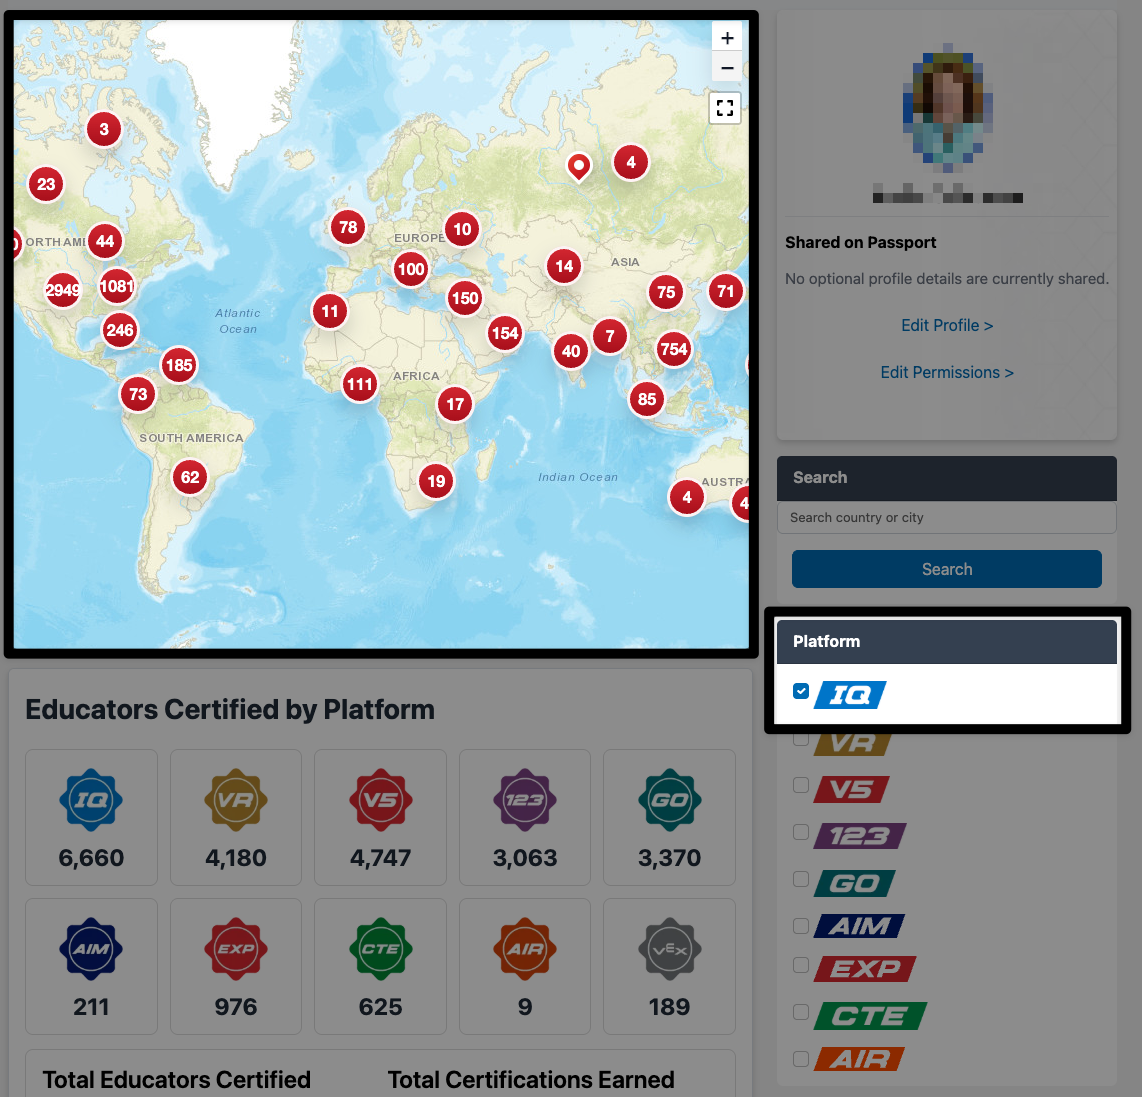Check the GO platform filter
The width and height of the screenshot is (1142, 1097).
(800, 879)
